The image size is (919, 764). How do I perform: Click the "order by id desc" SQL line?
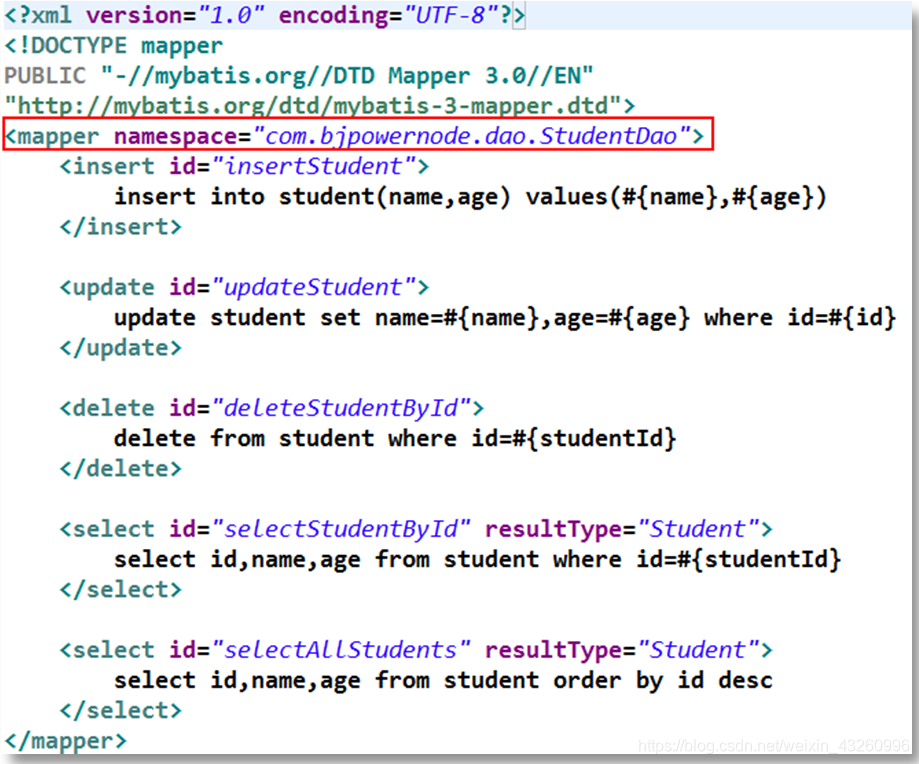(443, 681)
